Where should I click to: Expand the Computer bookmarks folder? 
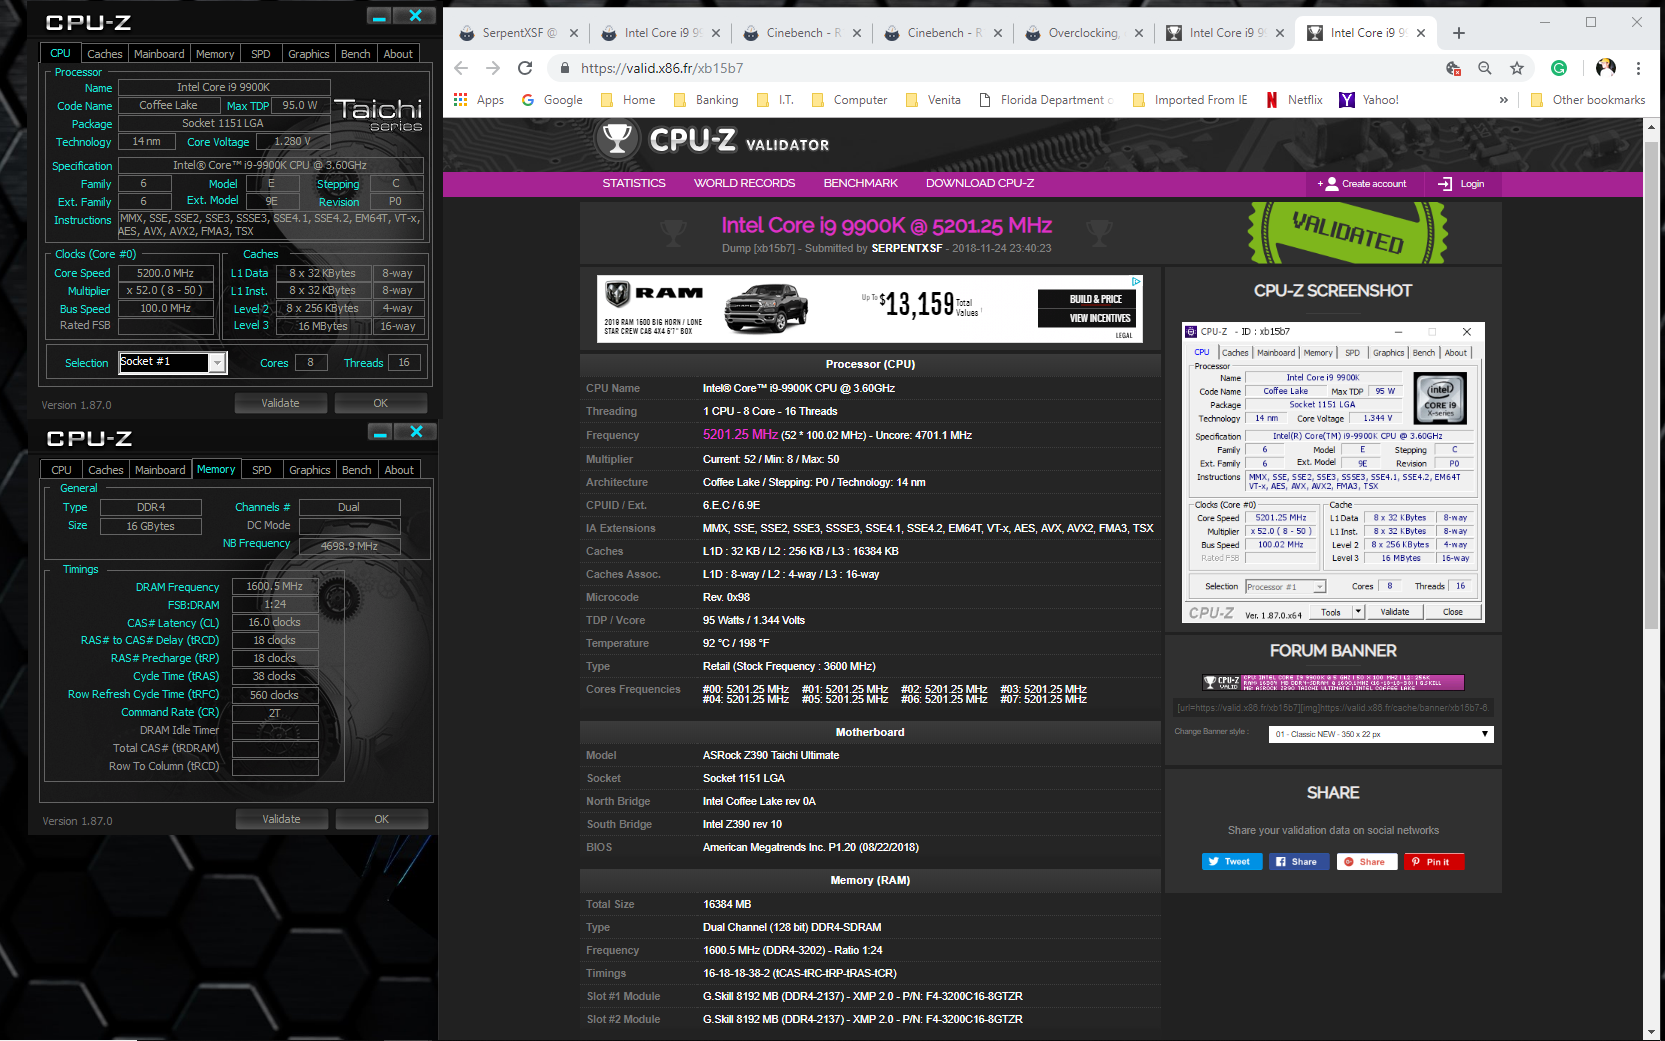click(x=849, y=100)
